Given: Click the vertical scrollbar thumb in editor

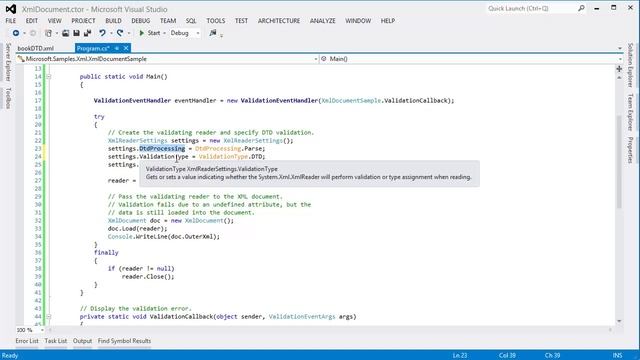Looking at the screenshot, I should [619, 161].
